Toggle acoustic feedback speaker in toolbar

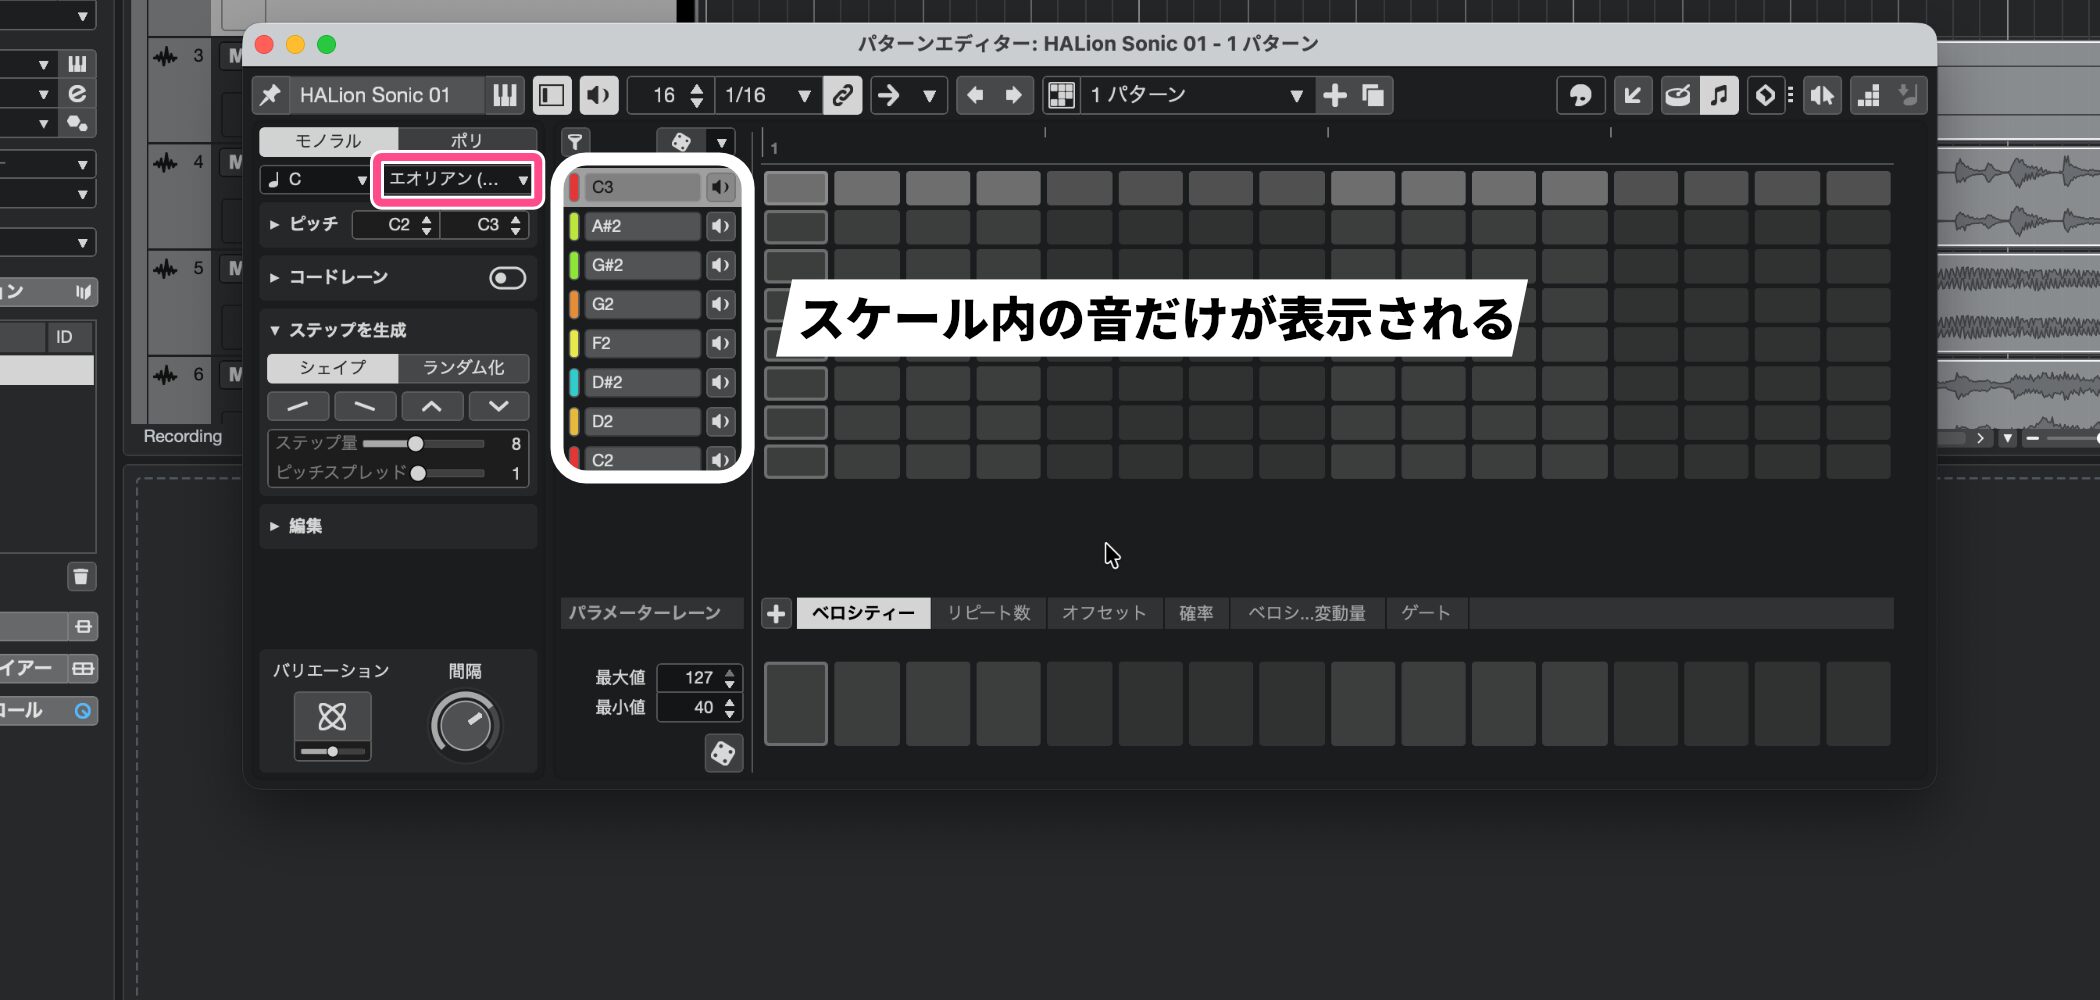tap(598, 95)
